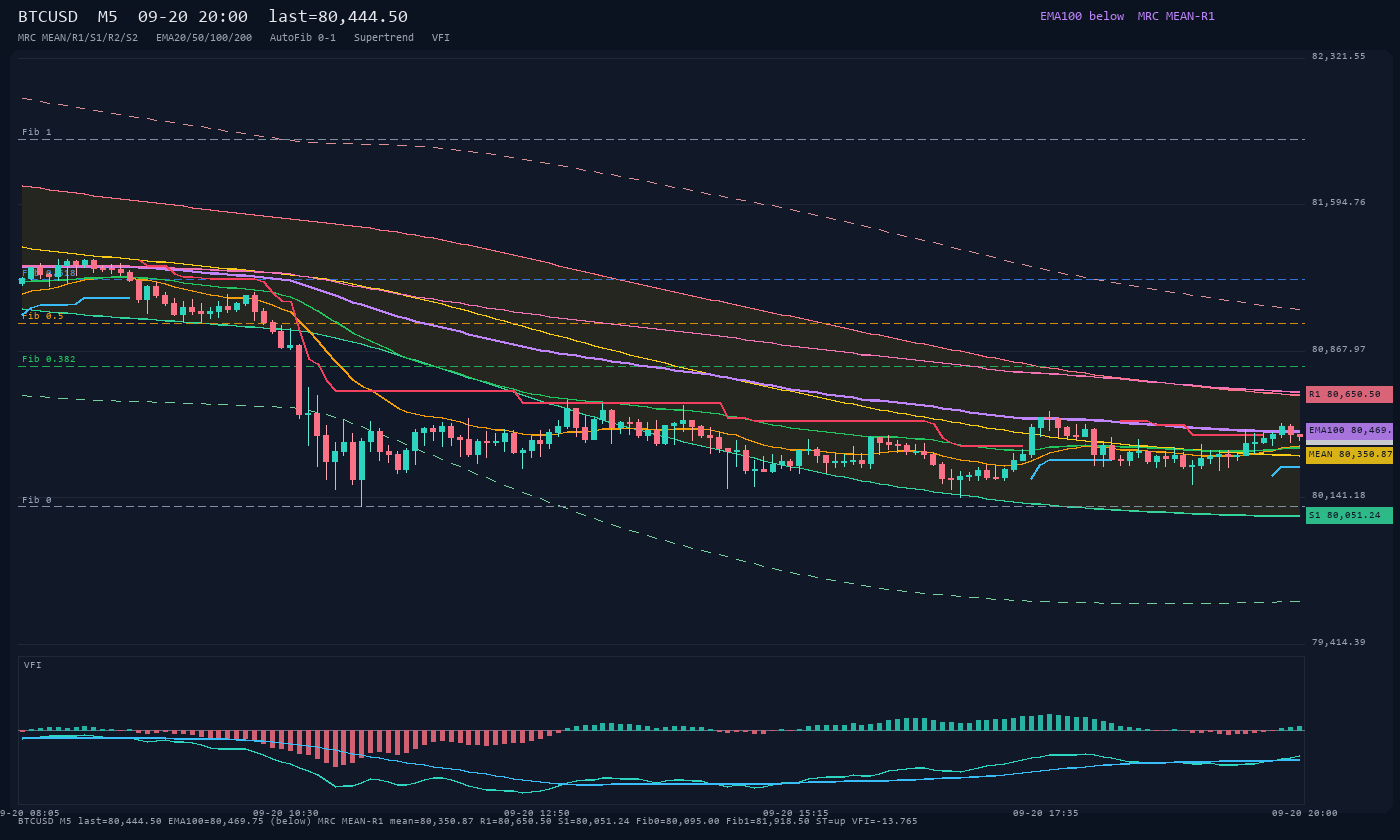Screen dimensions: 1400x840
Task: Click the purple EMA100 price tag
Action: point(1349,431)
